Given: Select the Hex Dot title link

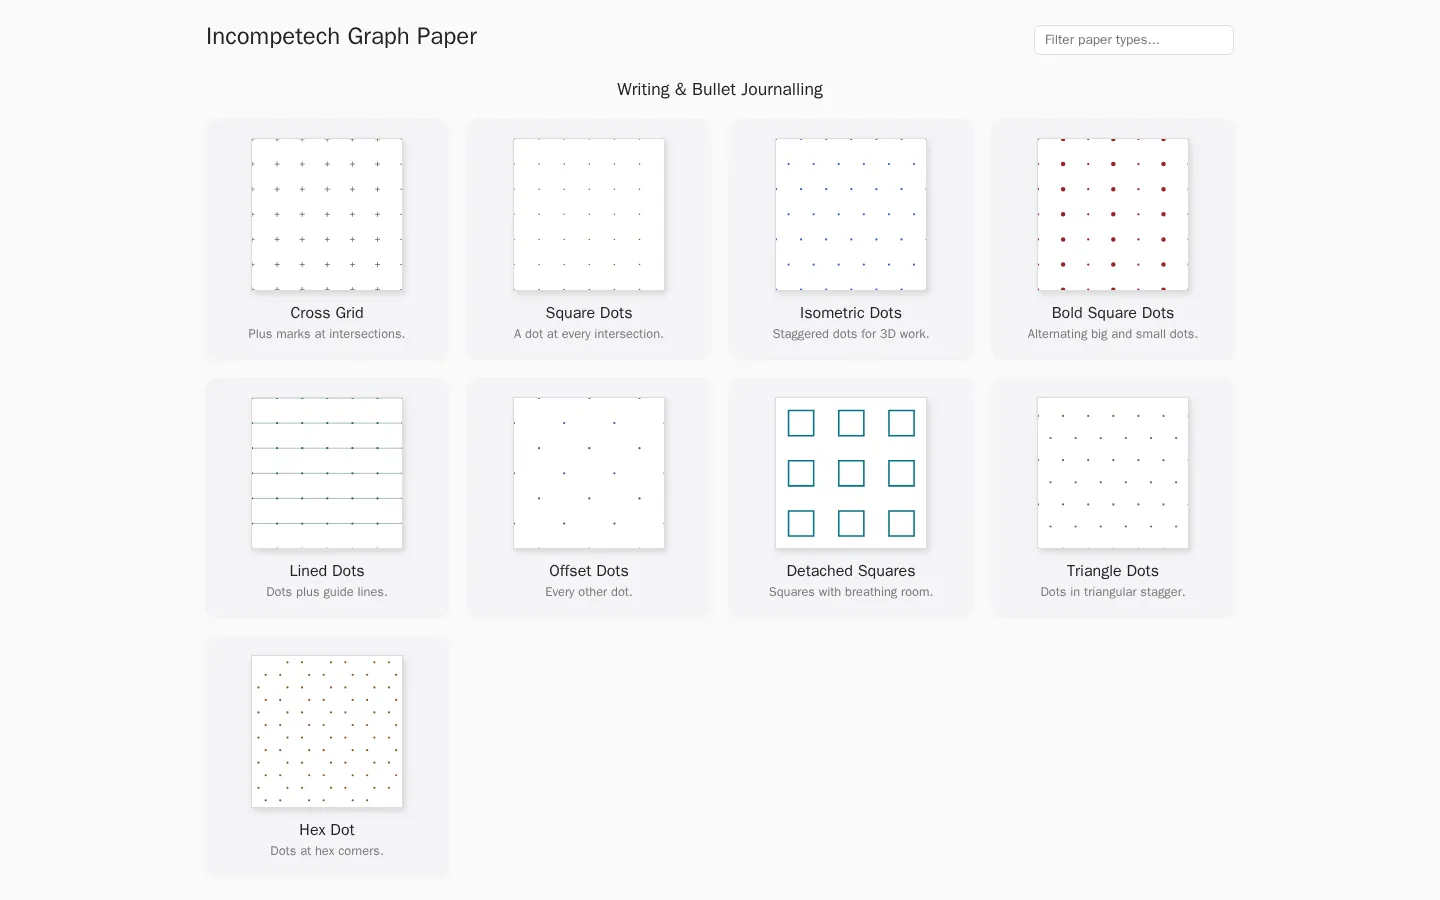Looking at the screenshot, I should (x=327, y=830).
